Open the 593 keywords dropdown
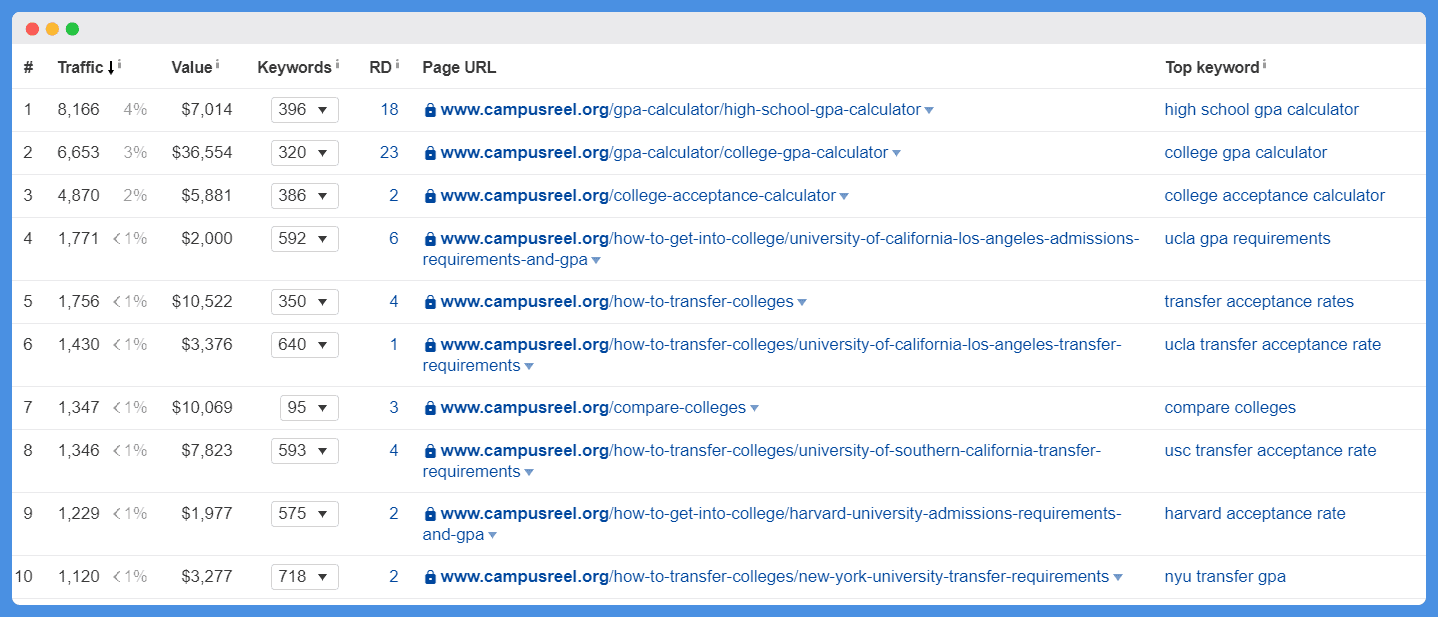 tap(305, 451)
